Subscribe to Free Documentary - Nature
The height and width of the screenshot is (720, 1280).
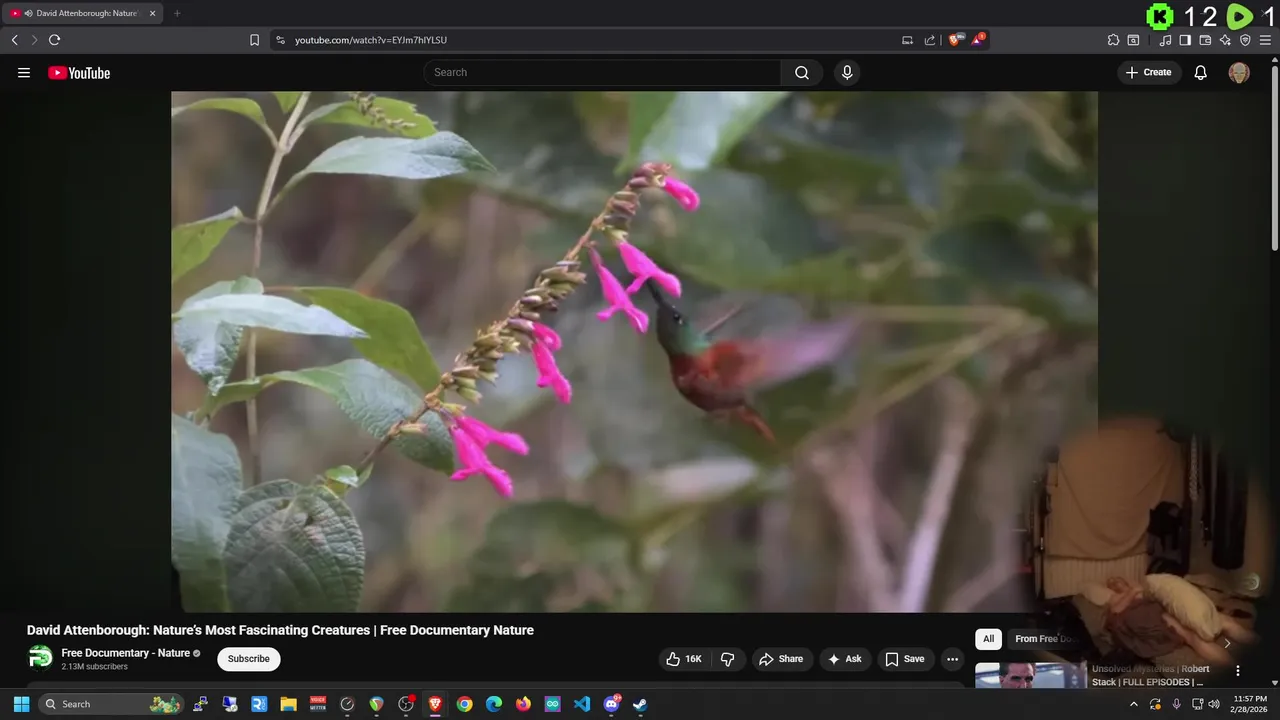point(248,659)
